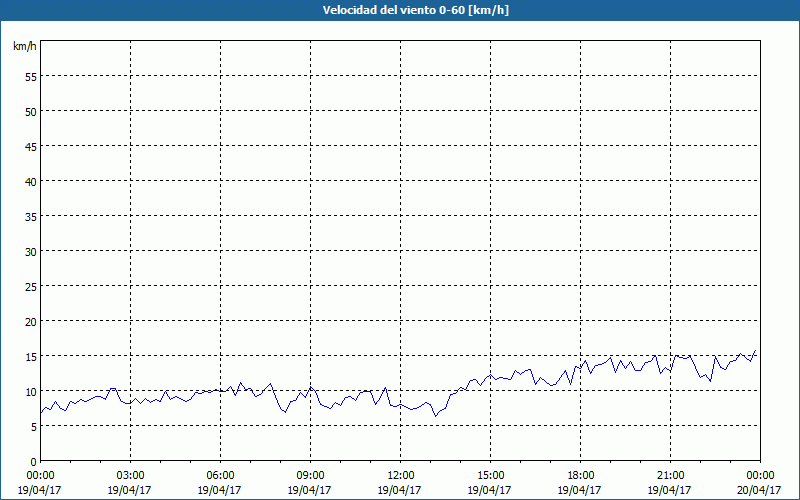Screen dimensions: 800x500
Task: Click the '00:00' label dated 19/04/17
Action: tap(40, 476)
